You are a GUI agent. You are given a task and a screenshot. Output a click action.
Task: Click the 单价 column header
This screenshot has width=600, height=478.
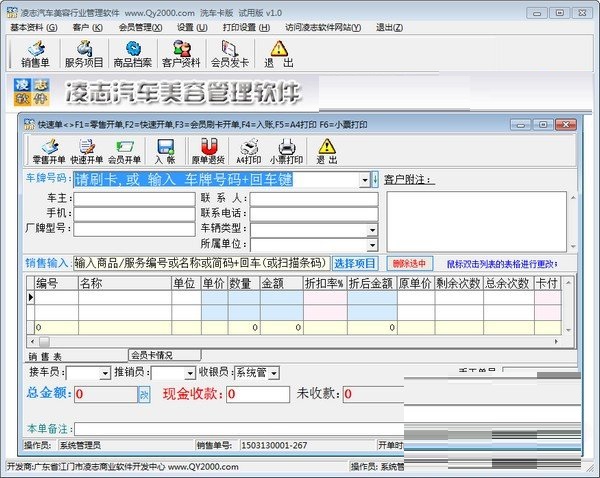tap(214, 283)
